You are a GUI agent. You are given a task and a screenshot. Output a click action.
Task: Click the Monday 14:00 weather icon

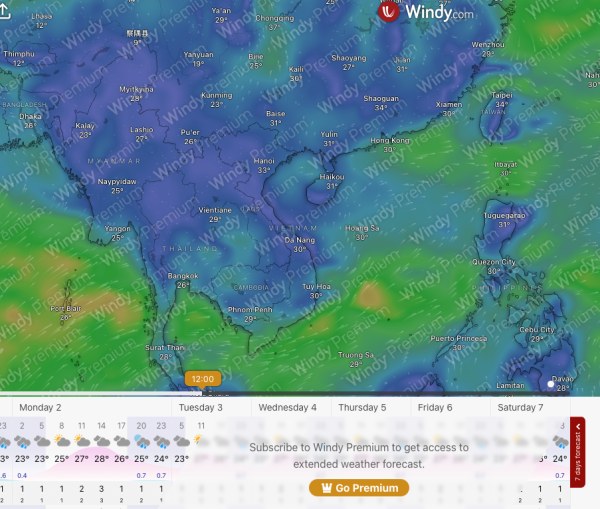101,441
